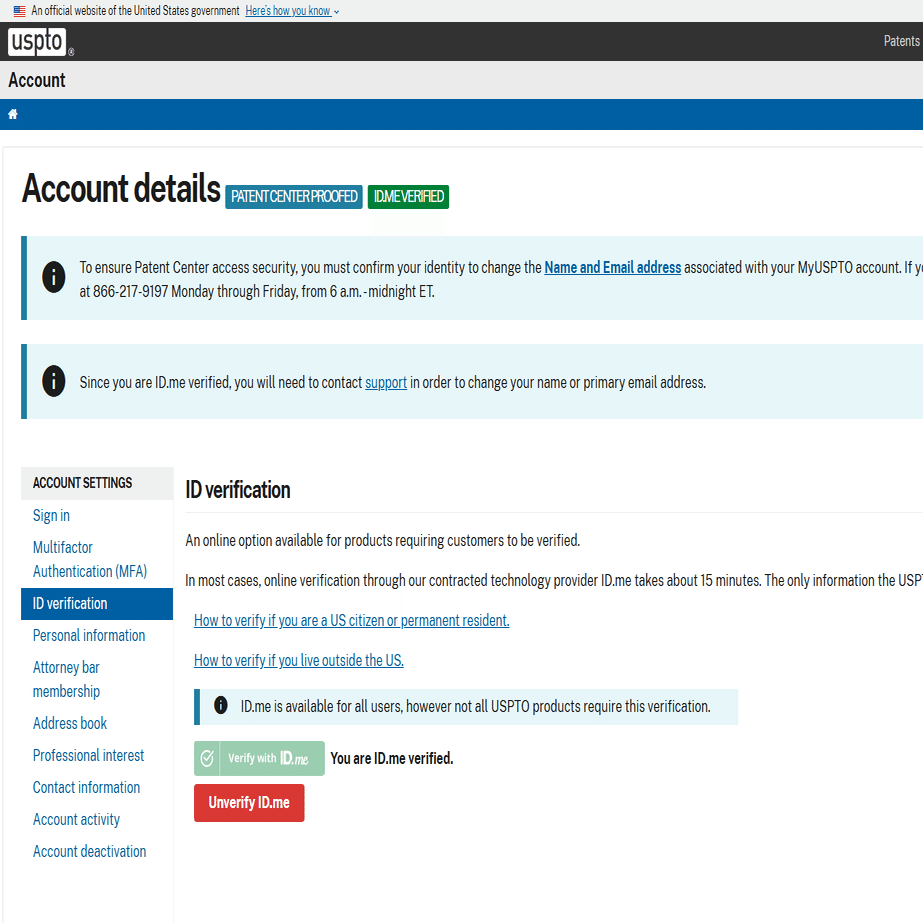Expand "Here's how you know" dropdown
Screen dimensions: 923x923
coord(292,11)
